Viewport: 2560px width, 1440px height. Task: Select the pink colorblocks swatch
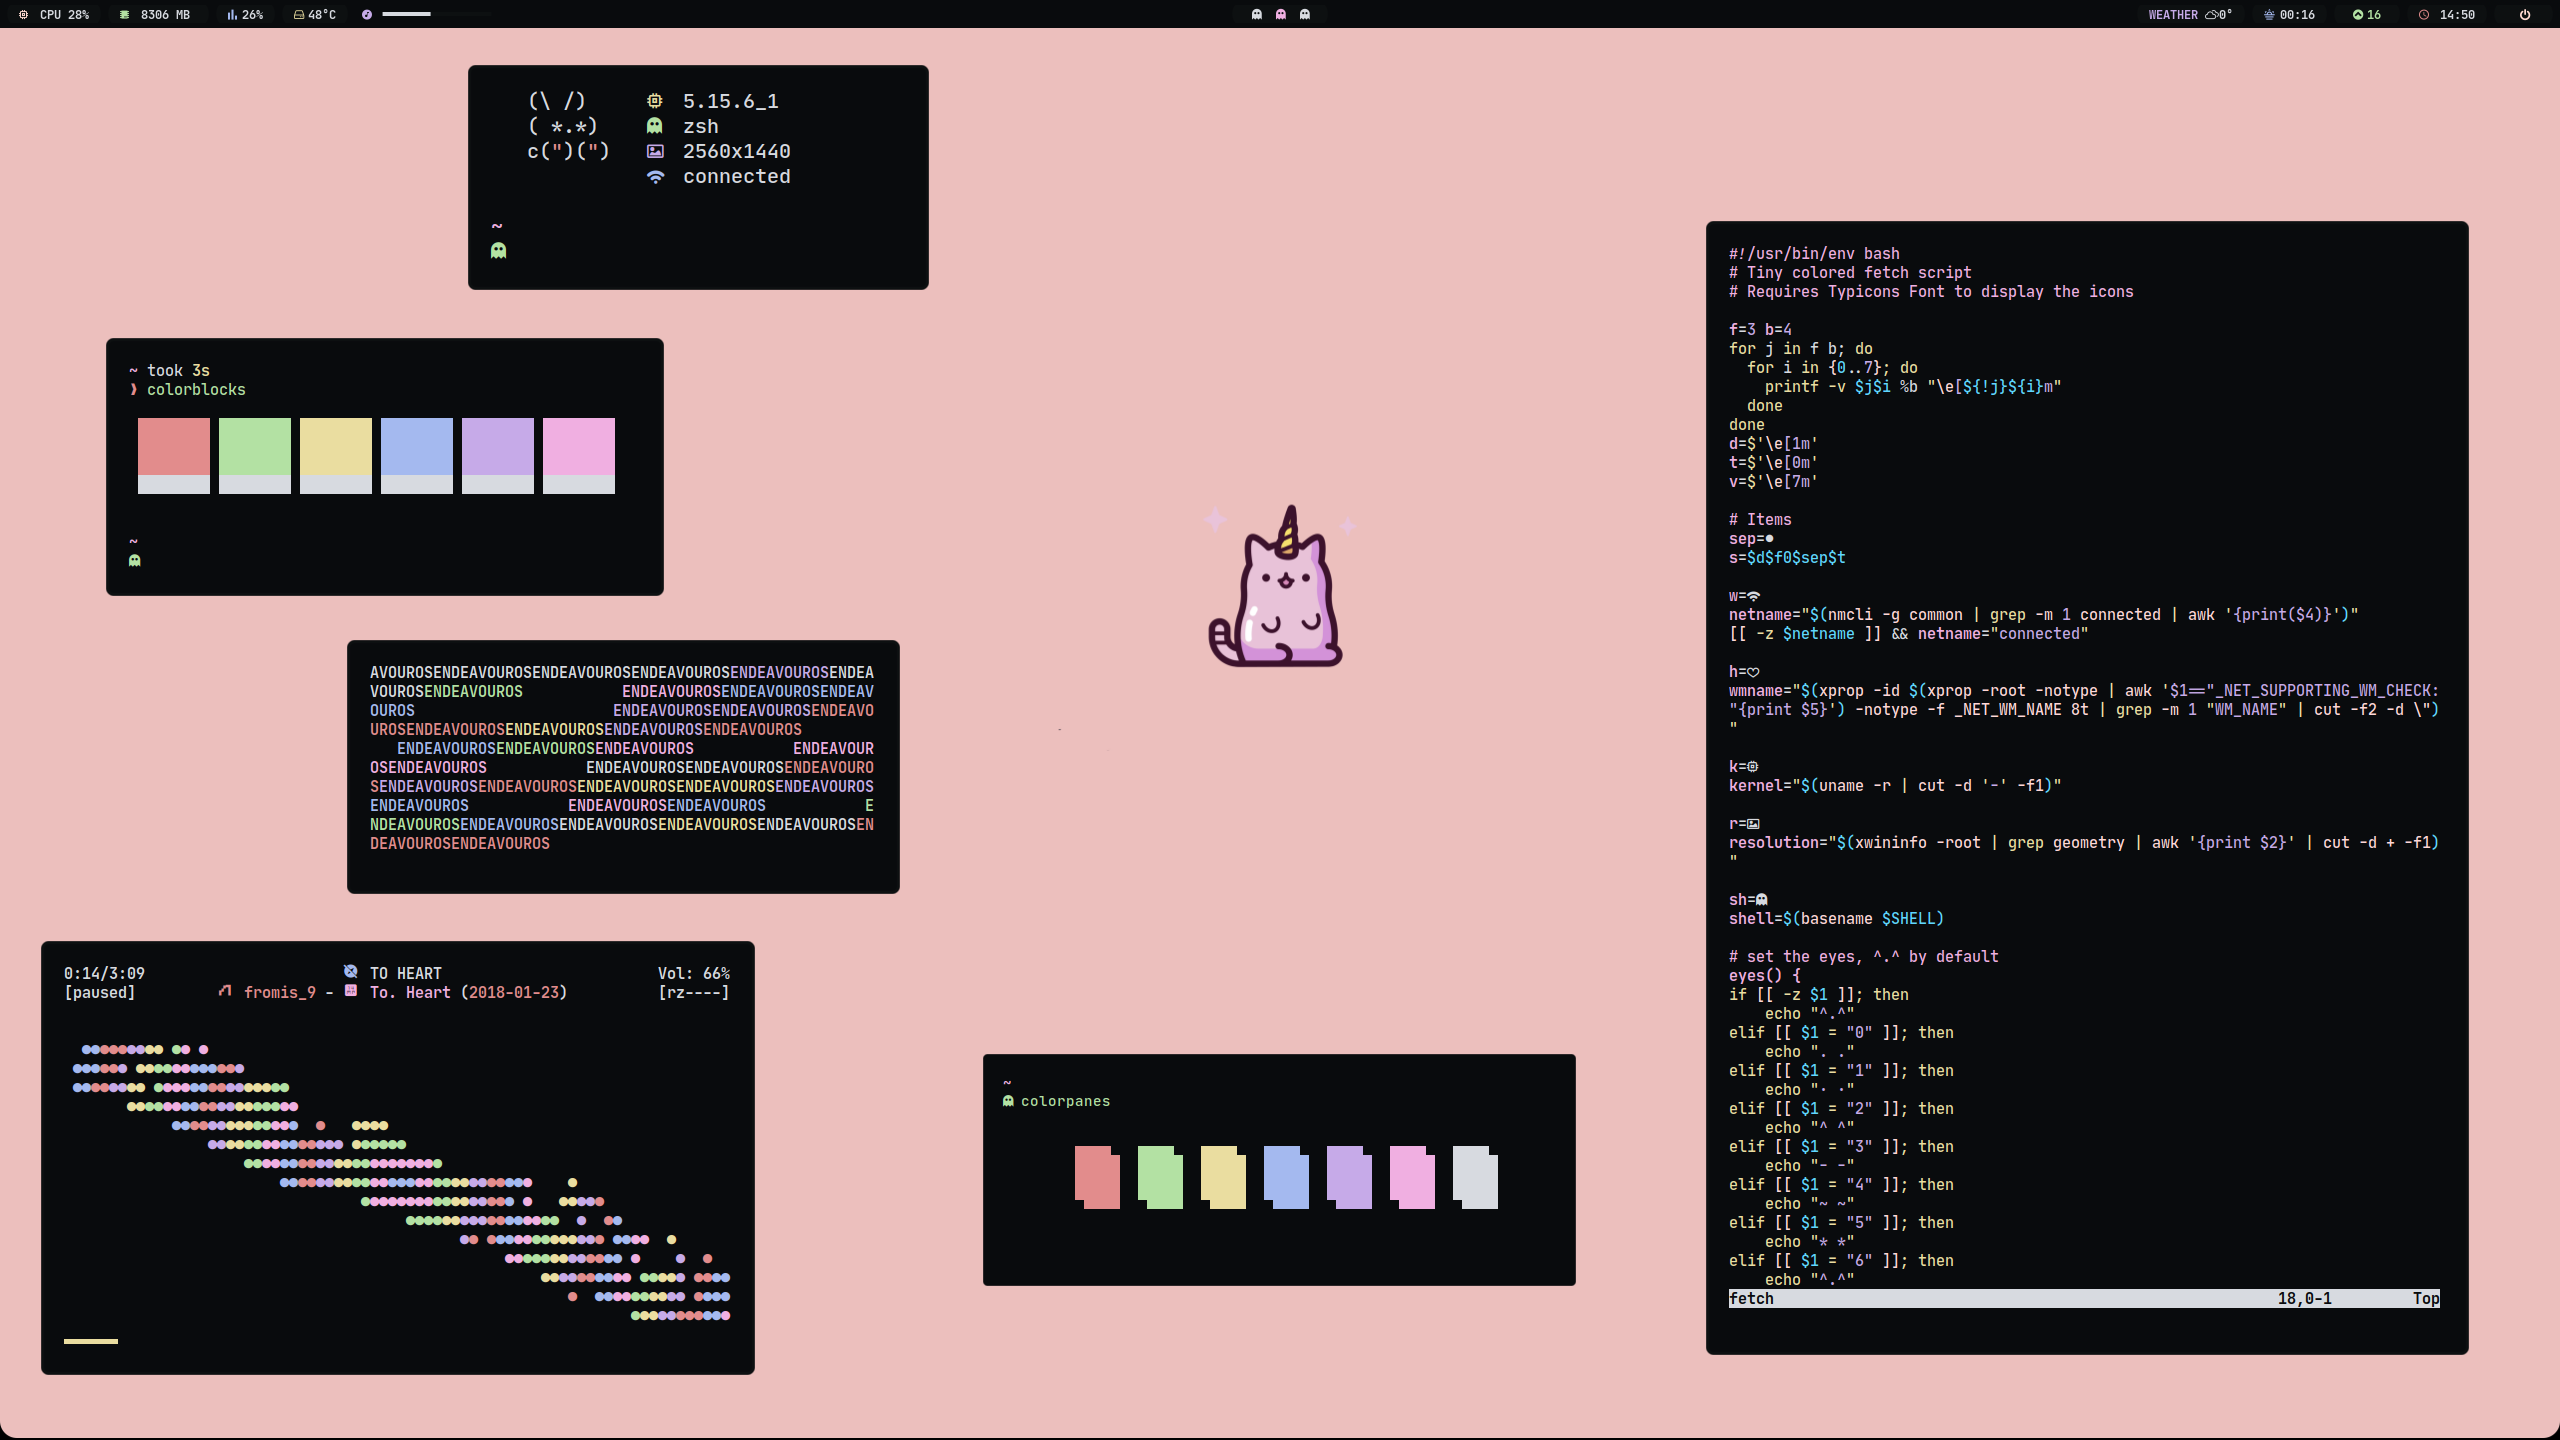579,455
